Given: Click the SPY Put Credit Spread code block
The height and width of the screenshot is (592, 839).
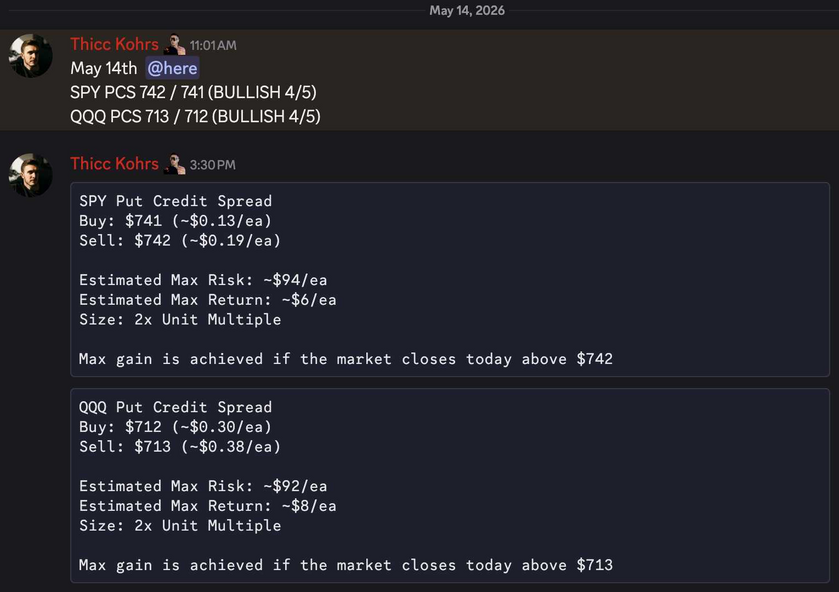Looking at the screenshot, I should point(450,279).
